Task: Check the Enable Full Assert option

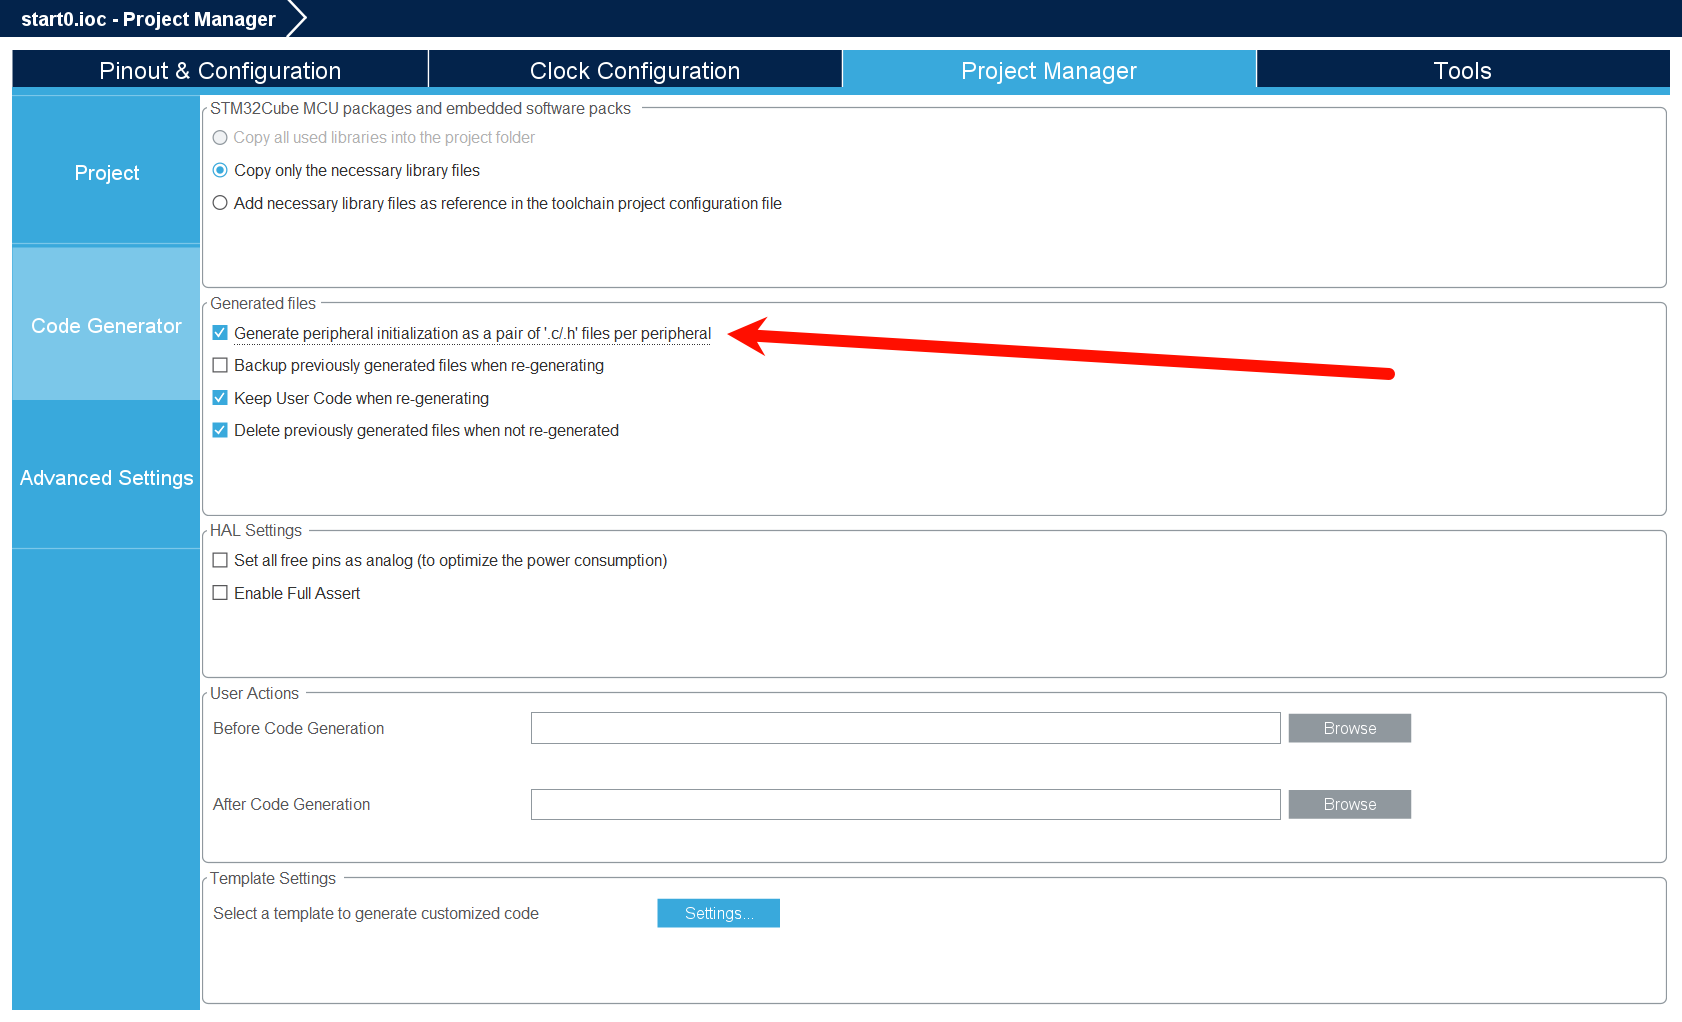Action: pyautogui.click(x=220, y=593)
